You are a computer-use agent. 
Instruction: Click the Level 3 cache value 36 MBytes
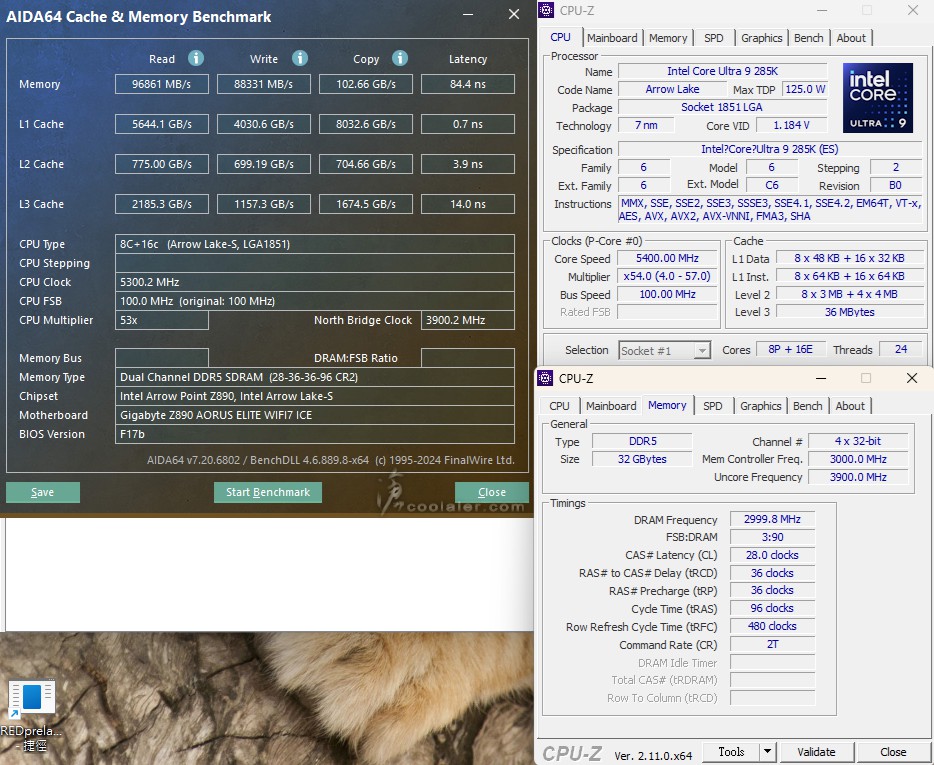click(x=849, y=312)
